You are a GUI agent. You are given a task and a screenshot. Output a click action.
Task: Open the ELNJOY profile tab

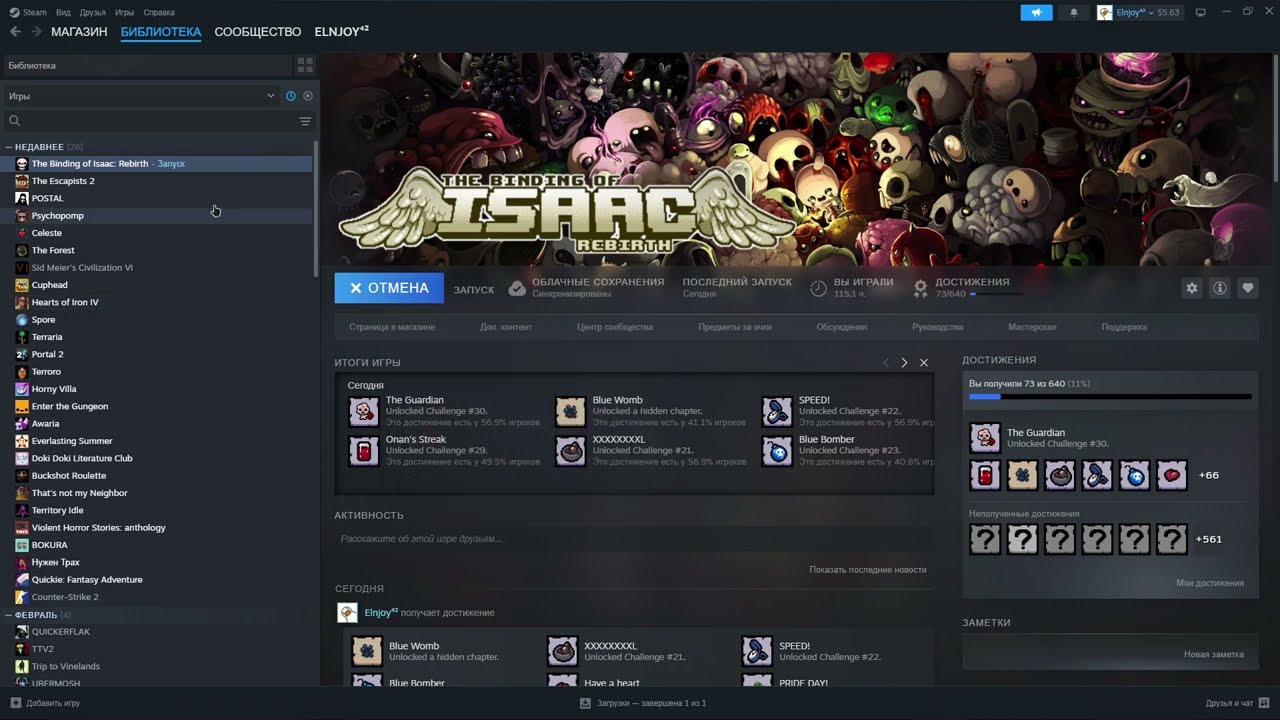coord(342,32)
